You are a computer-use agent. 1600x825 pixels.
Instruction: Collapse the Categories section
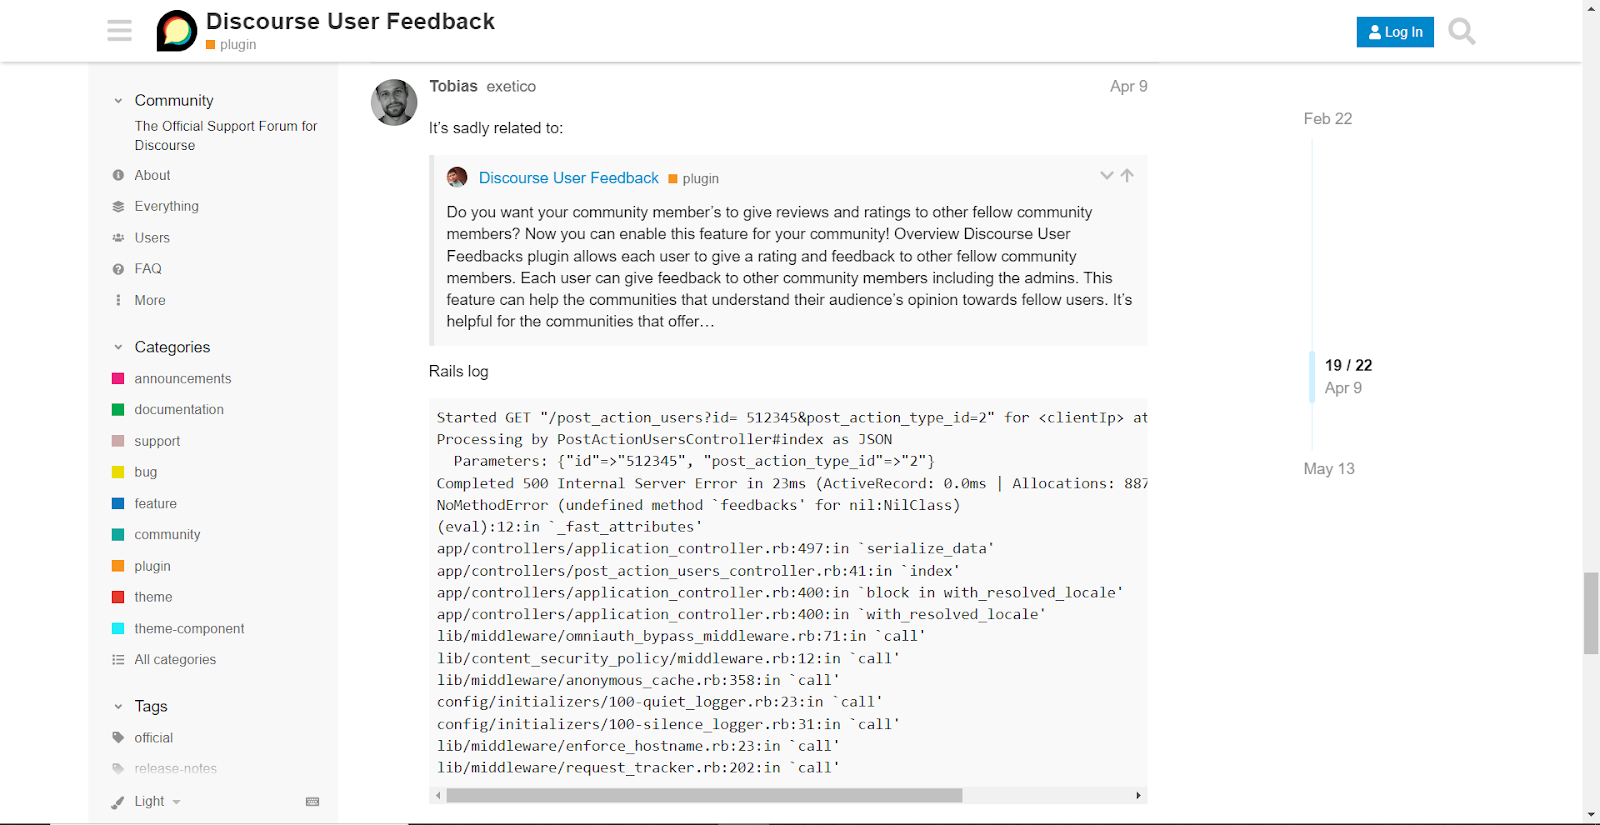pyautogui.click(x=118, y=347)
